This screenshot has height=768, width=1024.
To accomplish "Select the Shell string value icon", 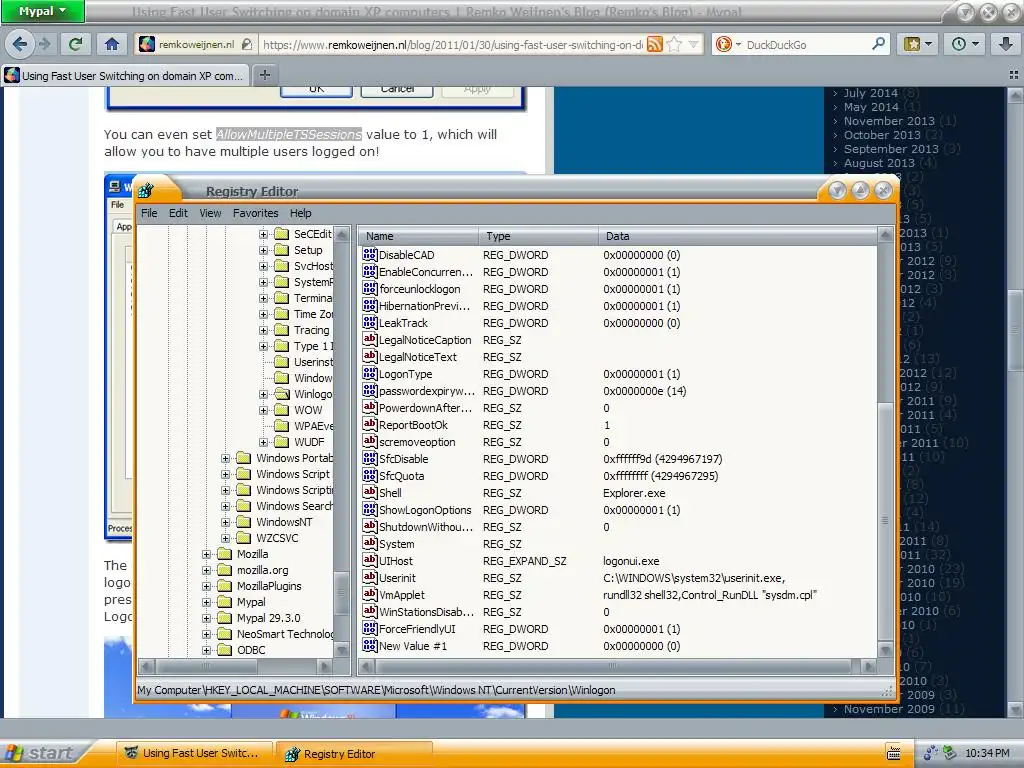I will point(370,492).
